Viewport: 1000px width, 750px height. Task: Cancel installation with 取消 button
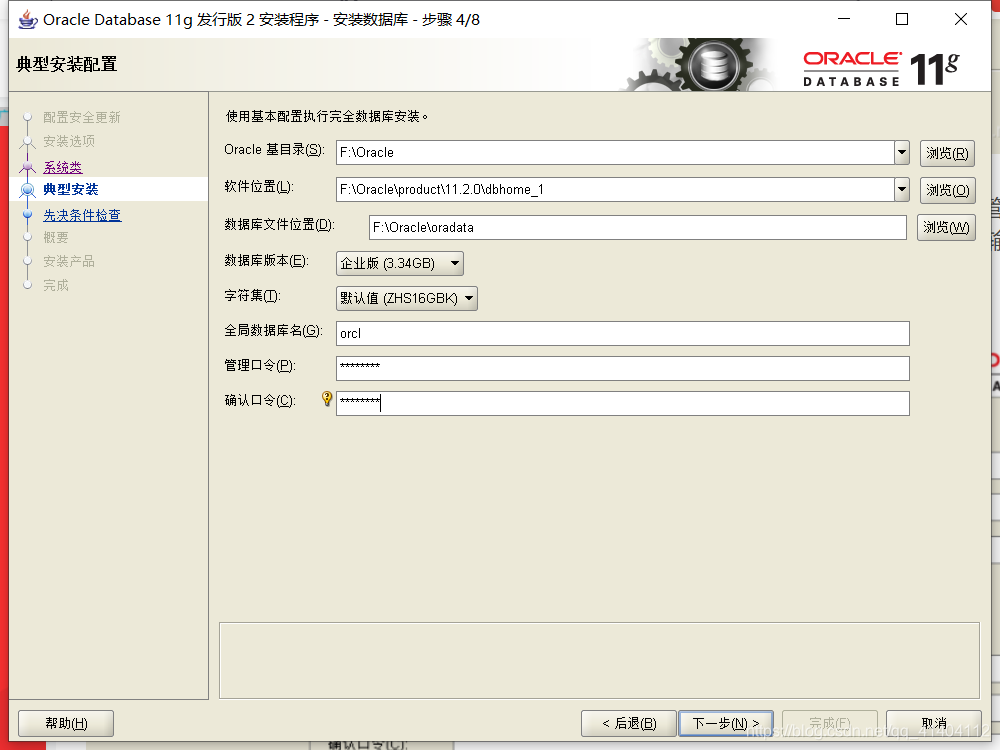(x=934, y=723)
